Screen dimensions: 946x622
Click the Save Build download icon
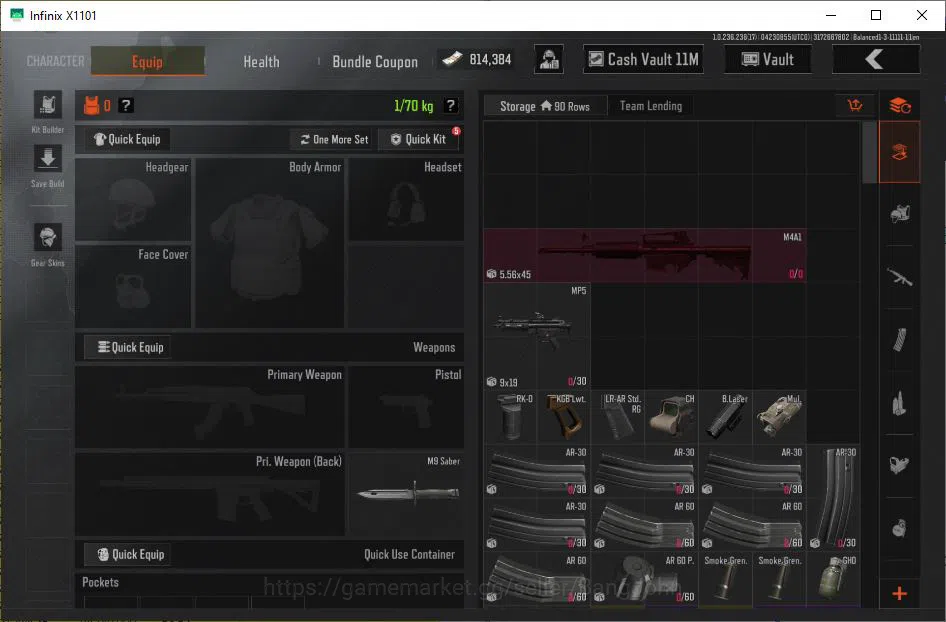(x=48, y=159)
